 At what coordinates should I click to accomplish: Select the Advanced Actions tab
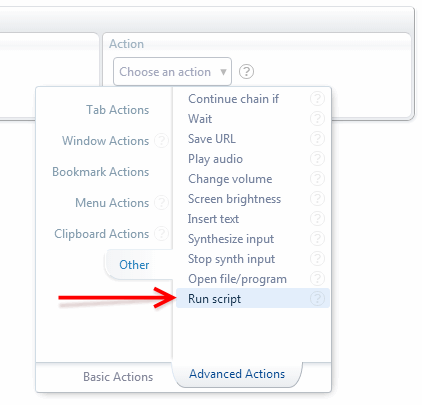pos(237,374)
